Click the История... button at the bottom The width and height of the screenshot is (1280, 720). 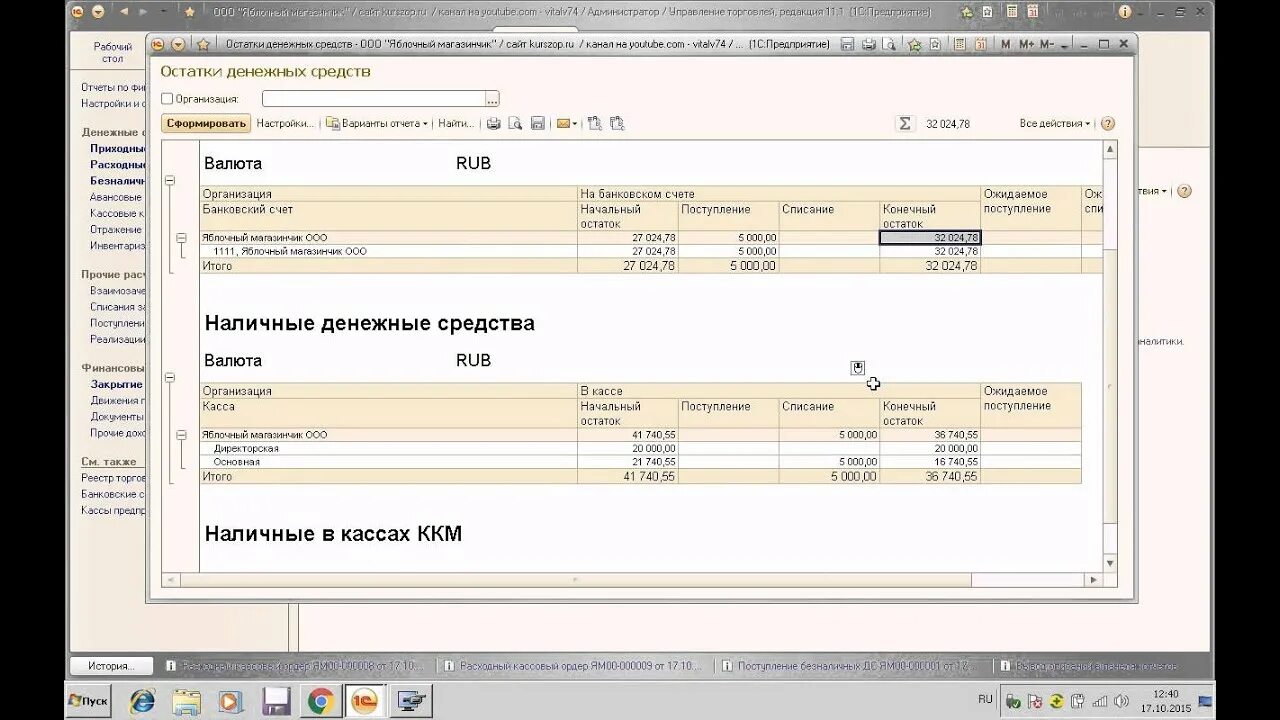111,666
